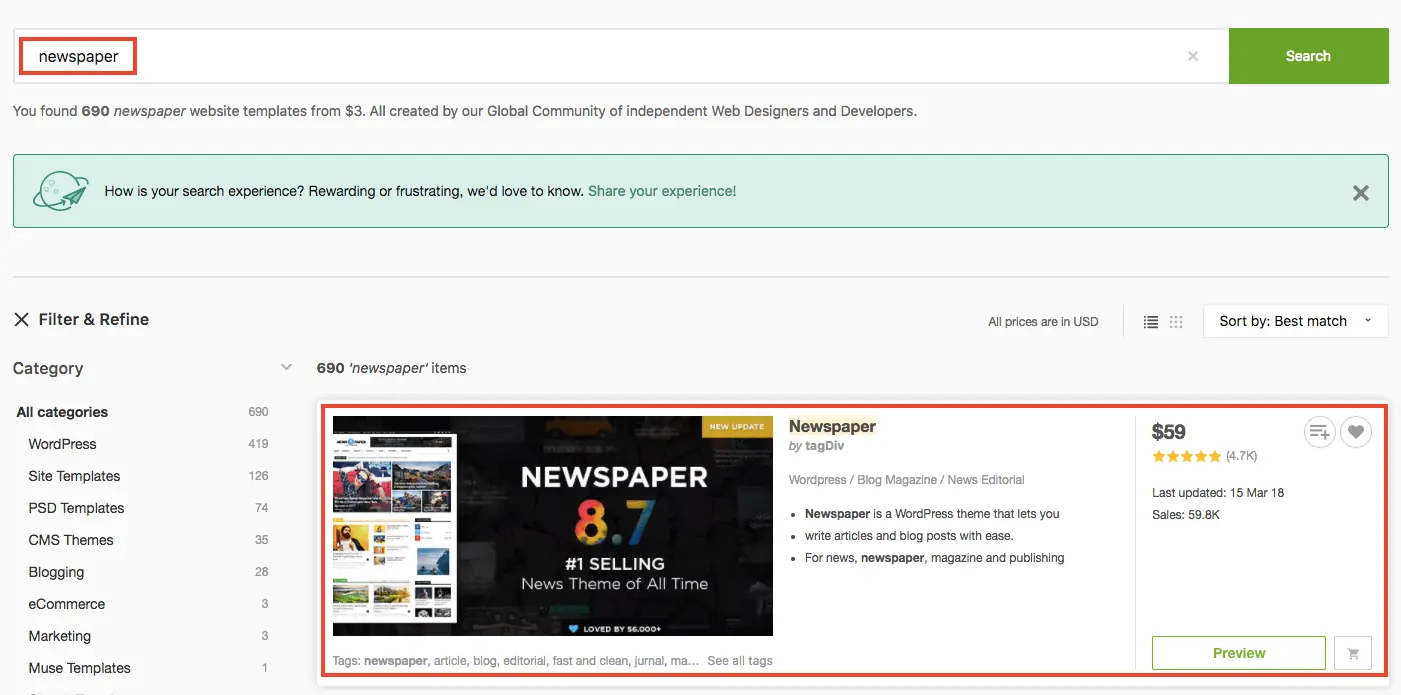Open the Newspaper item title link
Image resolution: width=1401 pixels, height=695 pixels.
click(x=832, y=426)
